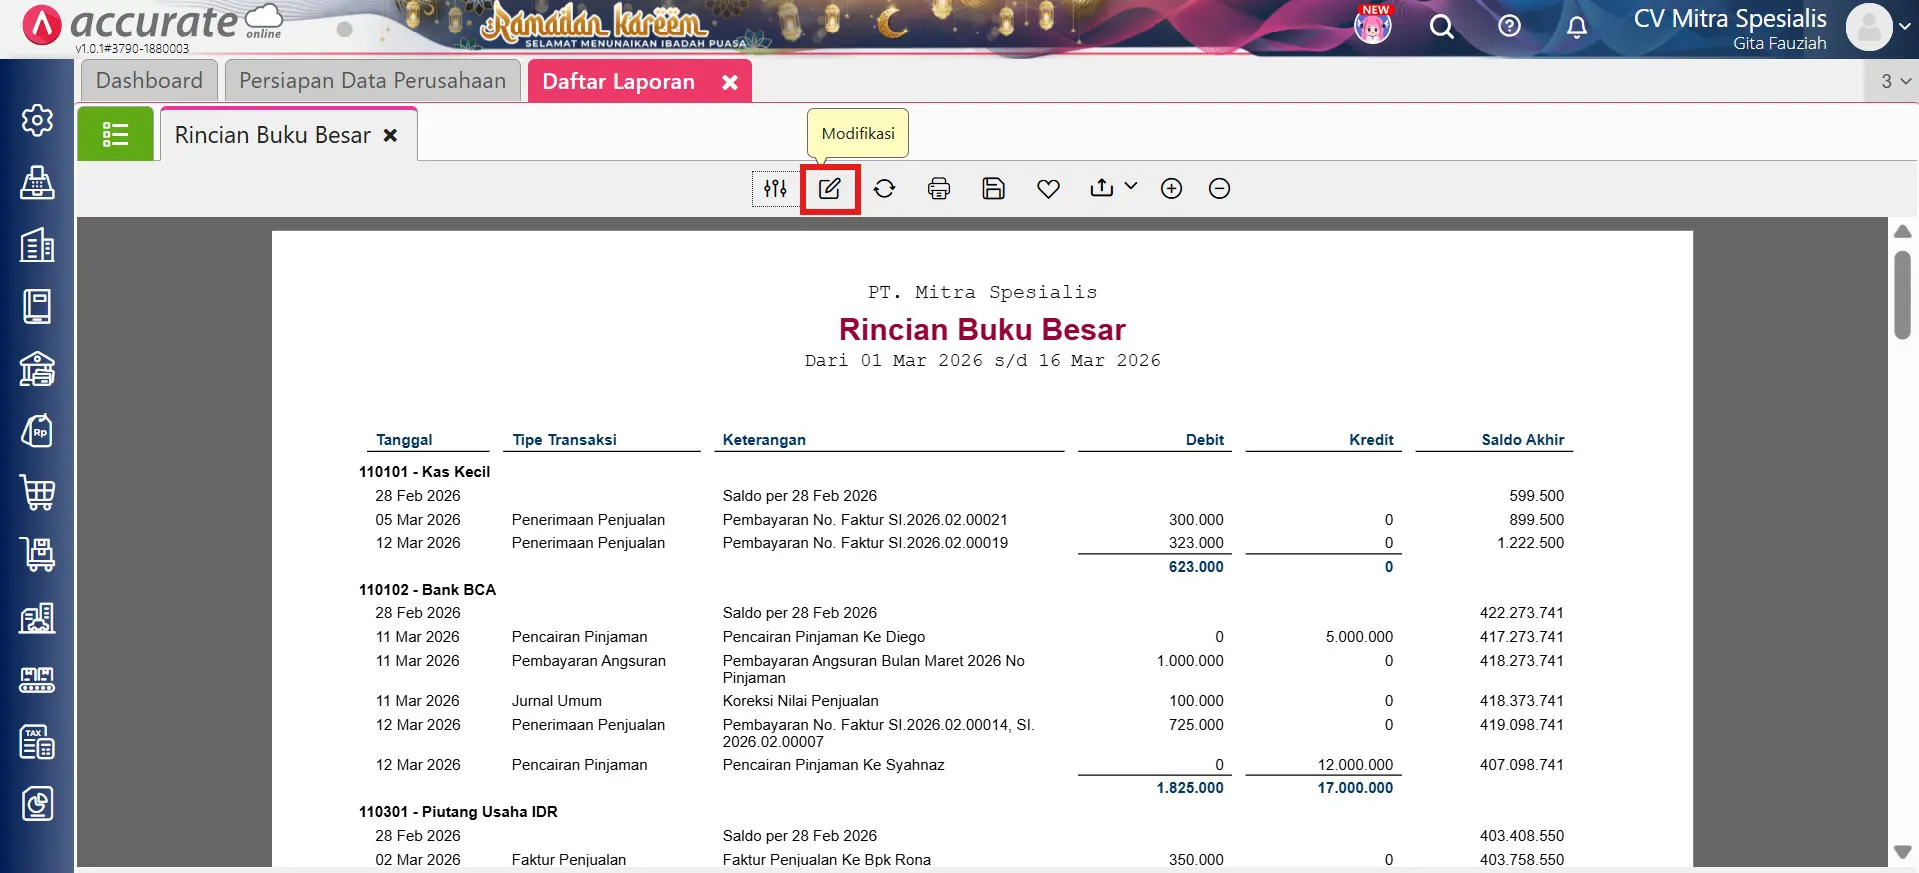Click account heading 110301 - Piutang Usaha IDR

(458, 812)
